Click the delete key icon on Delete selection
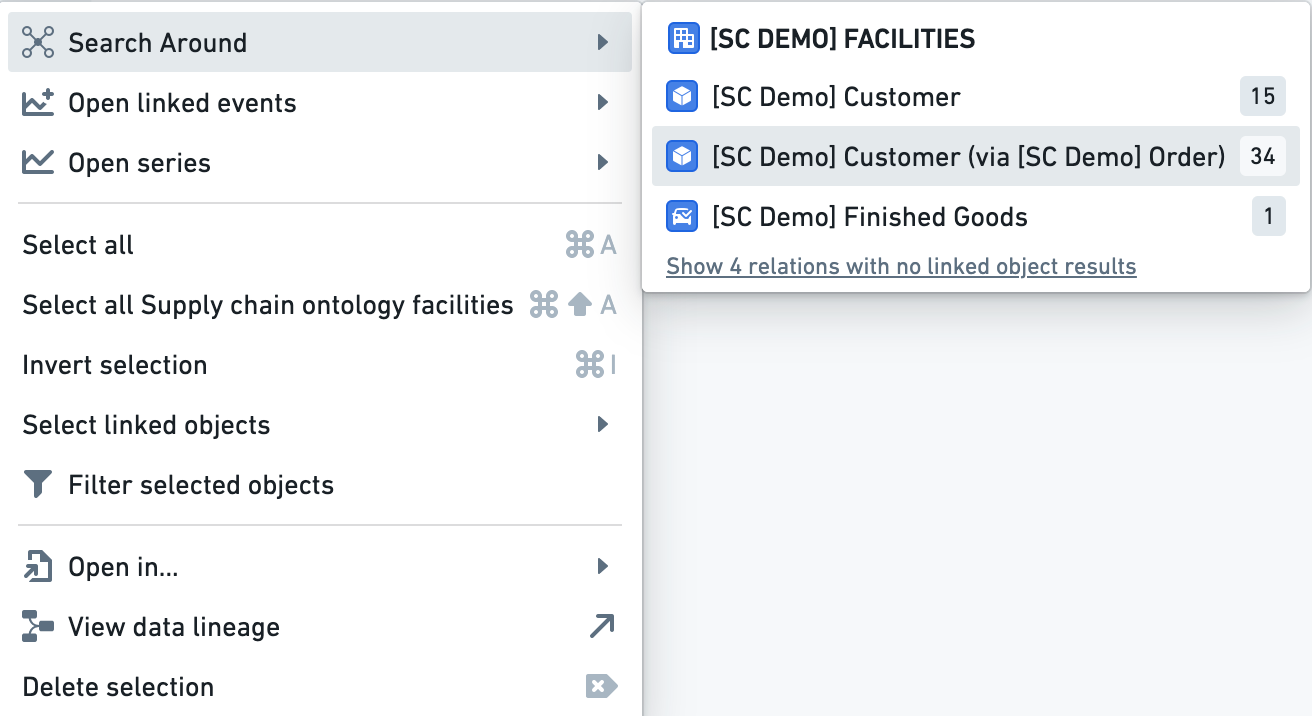The height and width of the screenshot is (716, 1312). 601,687
